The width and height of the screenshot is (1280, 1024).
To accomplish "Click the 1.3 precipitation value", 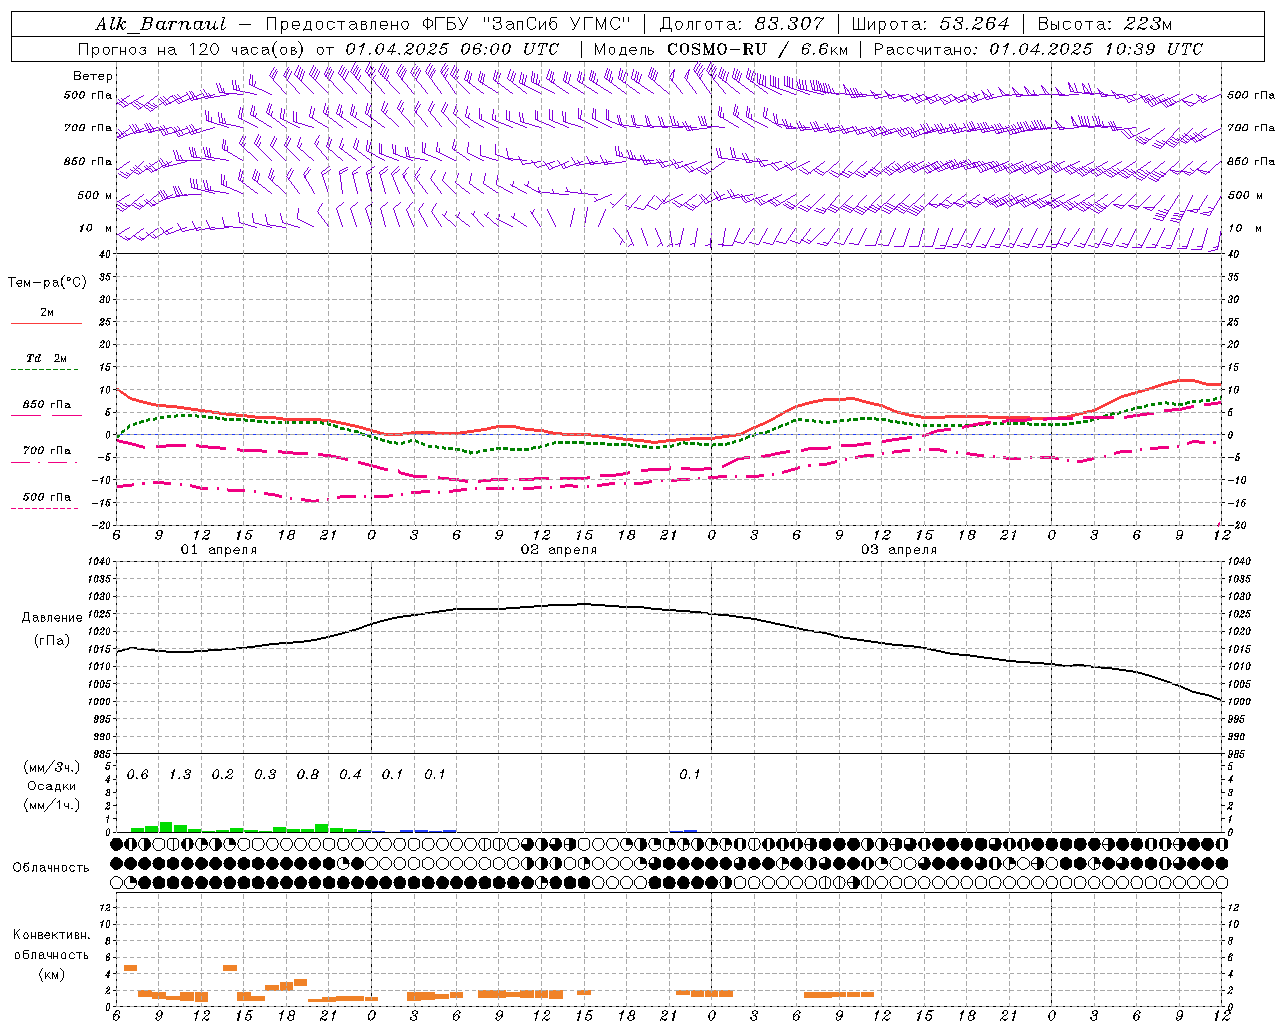I will click(180, 775).
